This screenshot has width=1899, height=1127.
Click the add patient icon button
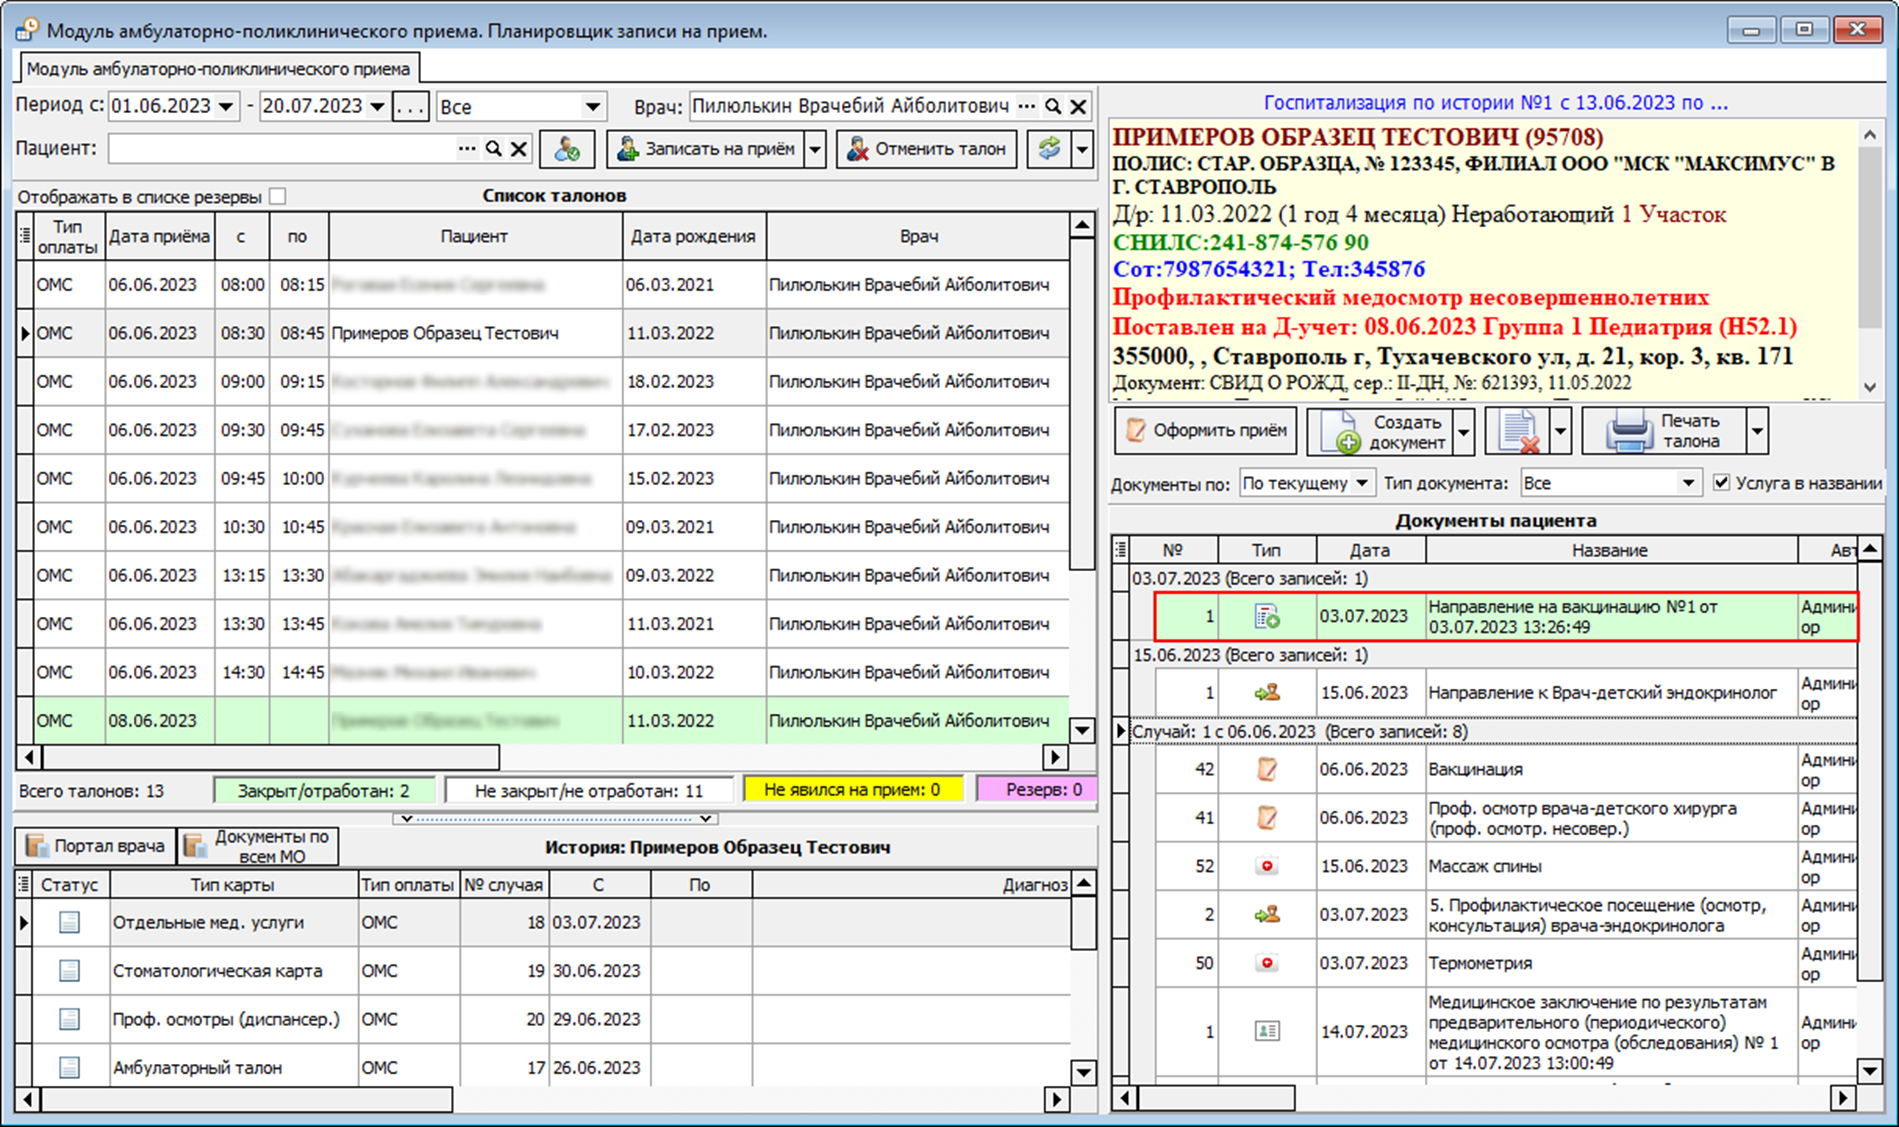(567, 150)
